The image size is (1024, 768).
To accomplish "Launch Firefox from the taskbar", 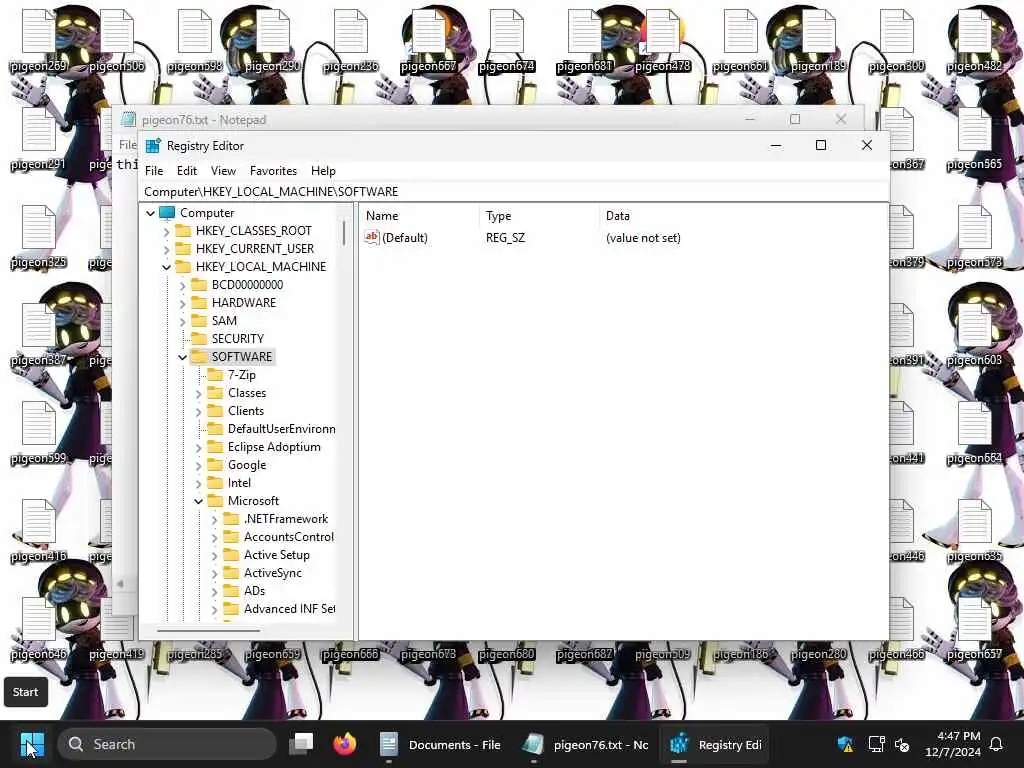I will click(344, 744).
